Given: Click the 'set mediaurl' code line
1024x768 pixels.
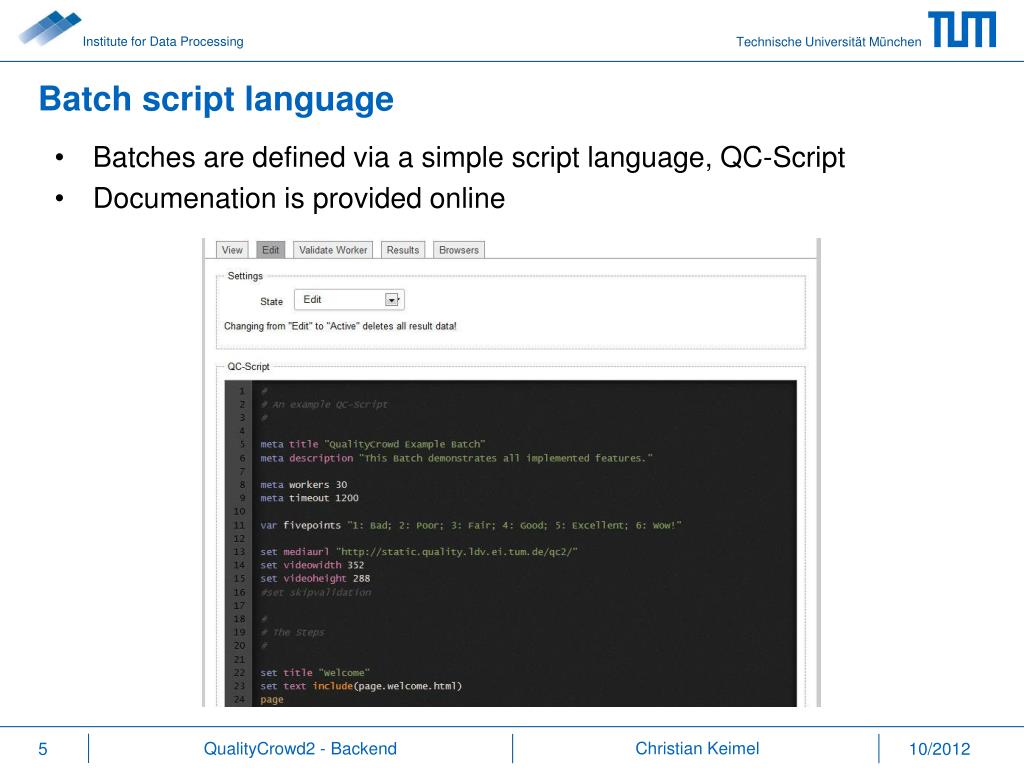Looking at the screenshot, I should (419, 552).
